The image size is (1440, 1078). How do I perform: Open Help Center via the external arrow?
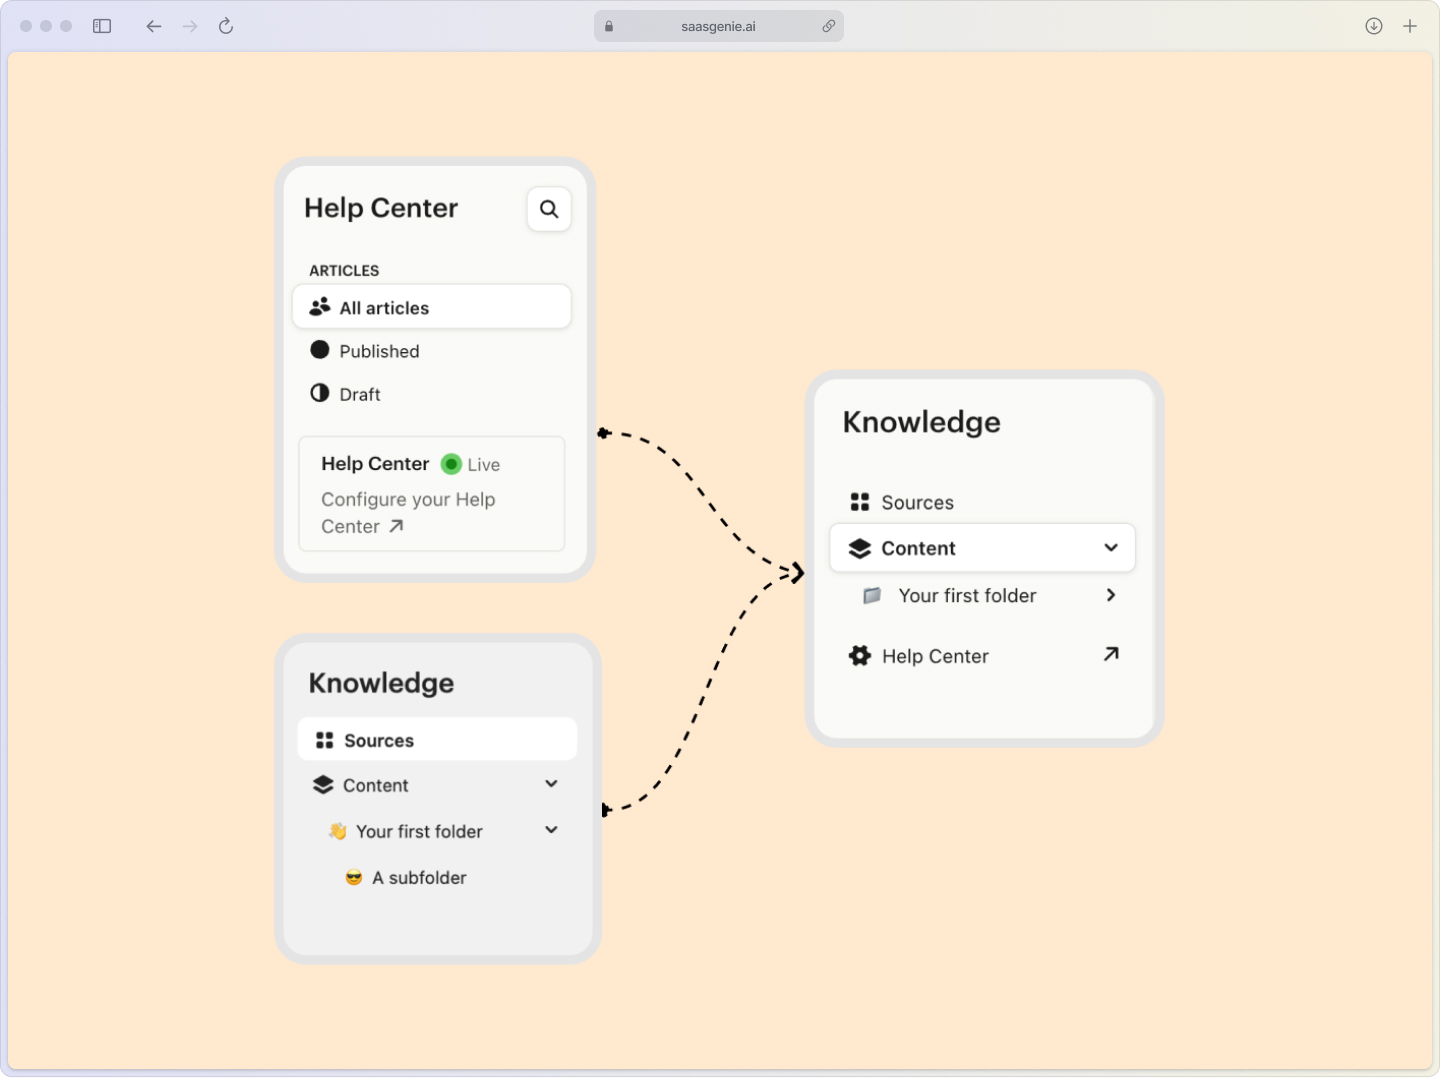point(1110,654)
